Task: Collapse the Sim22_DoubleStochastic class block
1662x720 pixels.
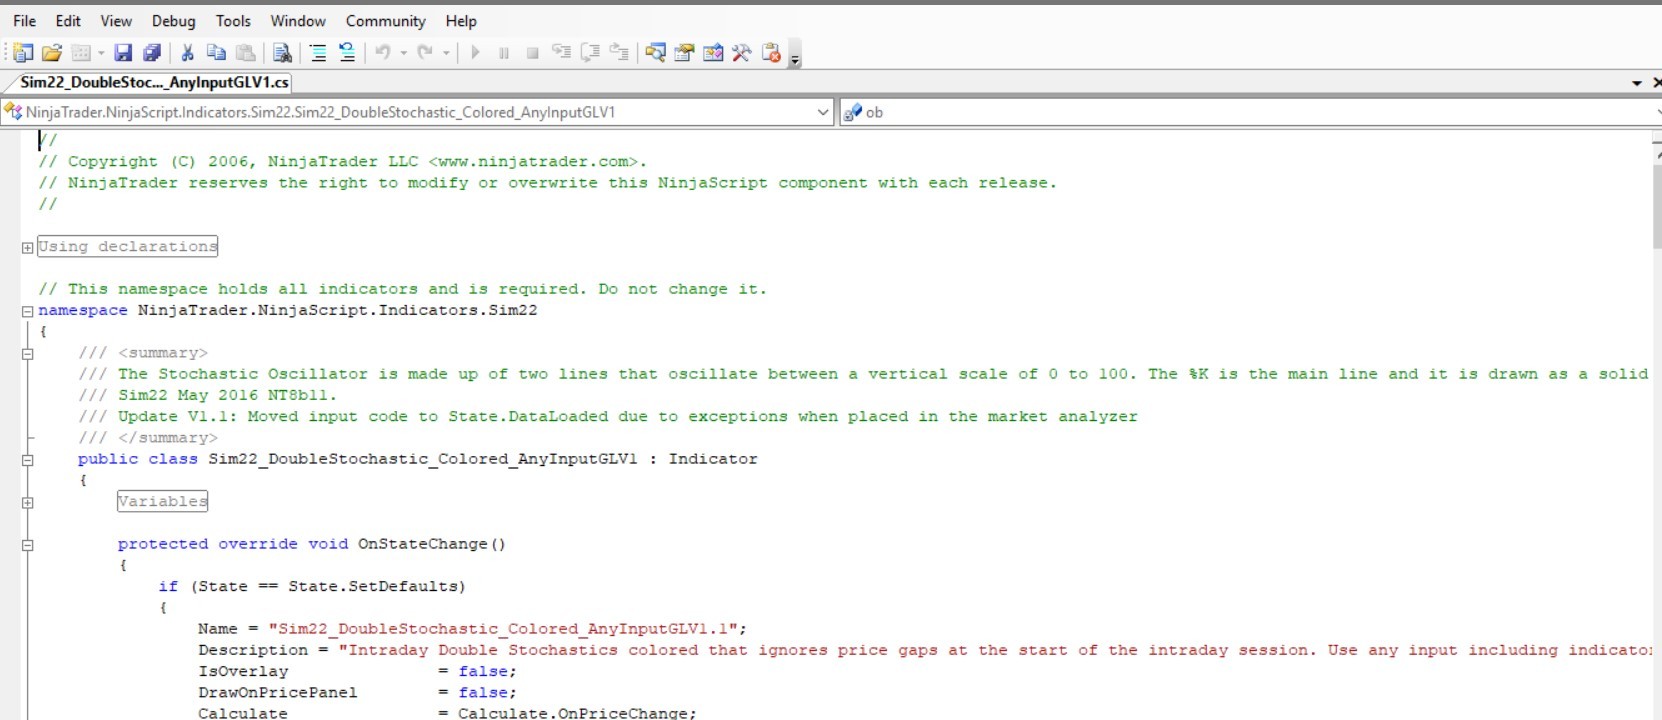Action: tap(27, 460)
